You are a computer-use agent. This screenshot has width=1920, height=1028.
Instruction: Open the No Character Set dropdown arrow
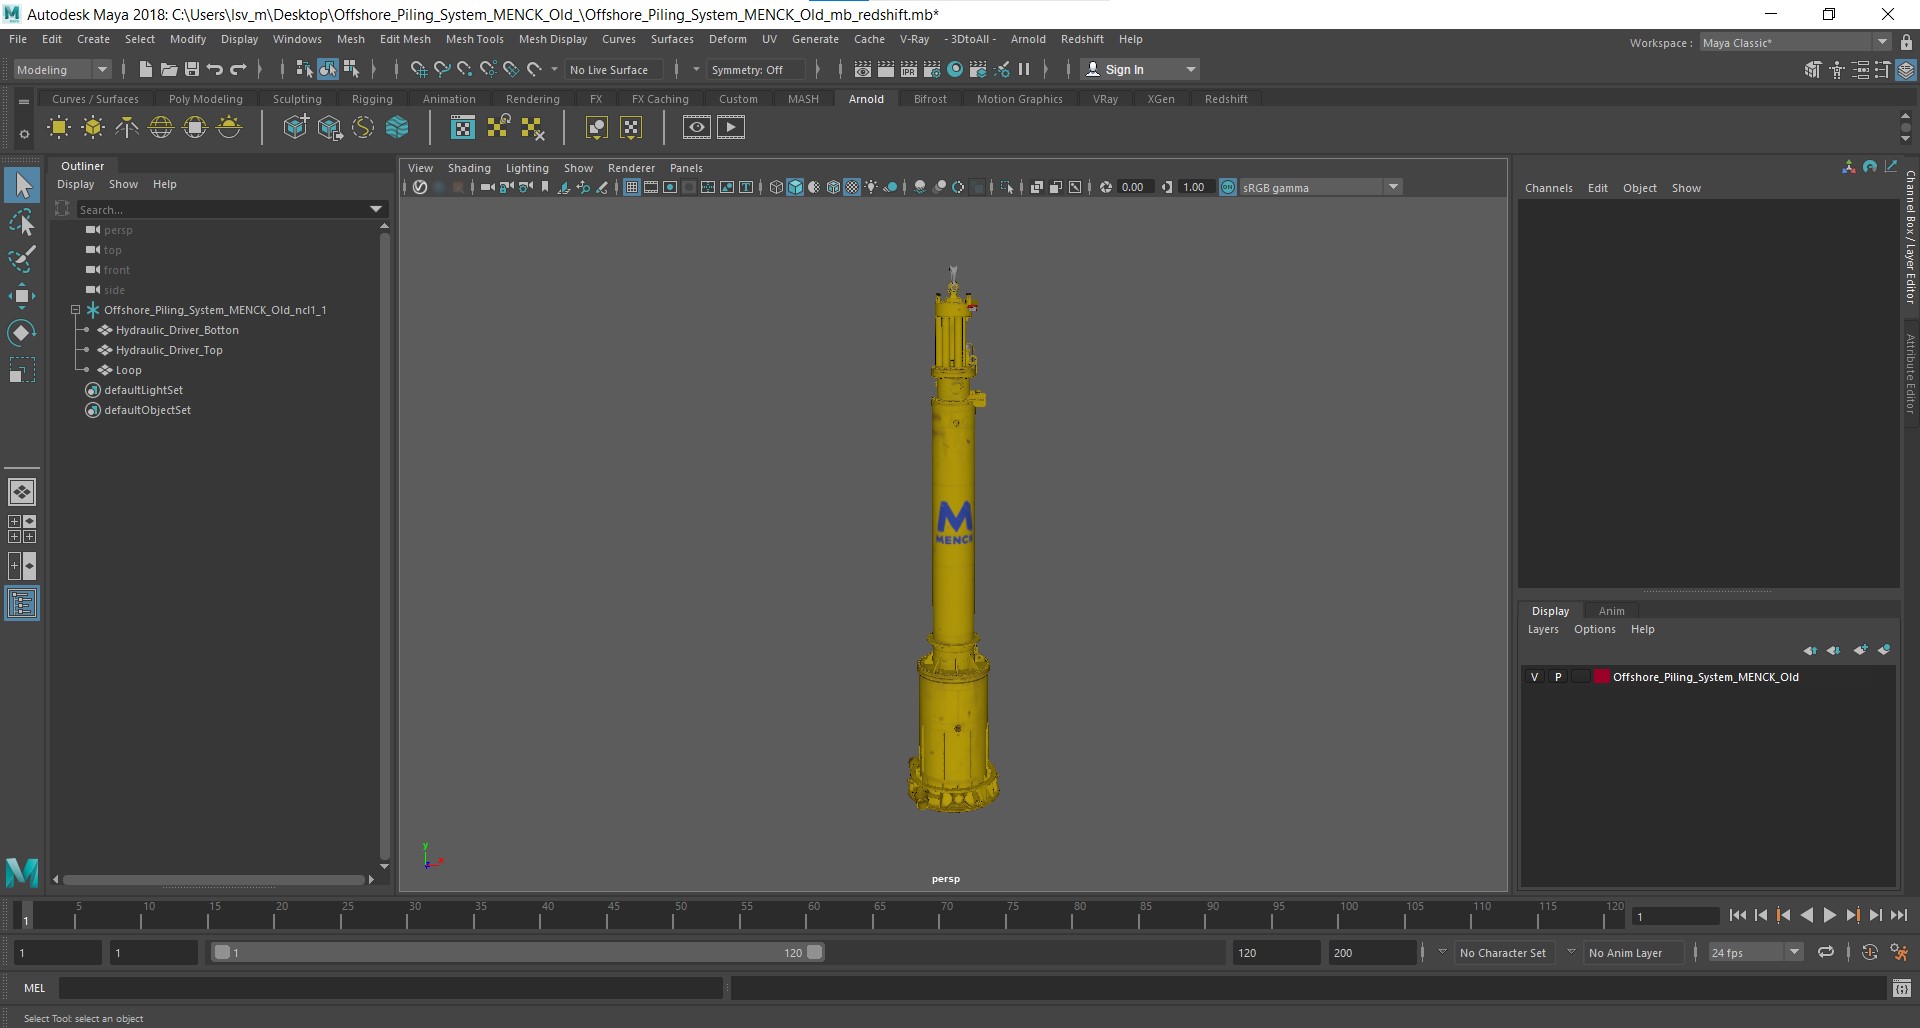(x=1442, y=952)
